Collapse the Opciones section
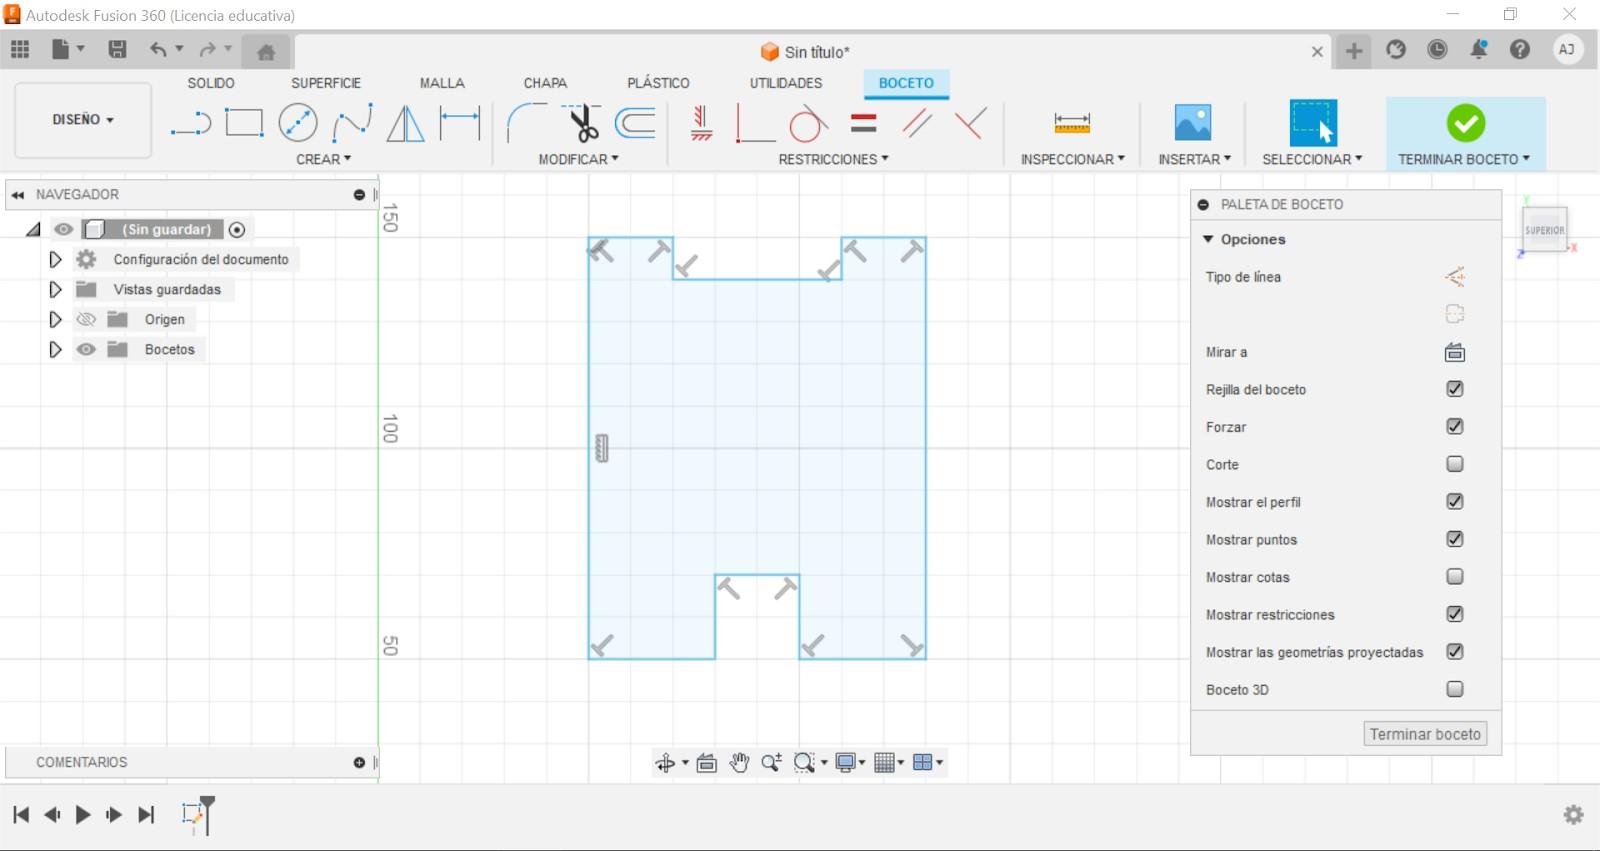The image size is (1600, 851). (1208, 239)
